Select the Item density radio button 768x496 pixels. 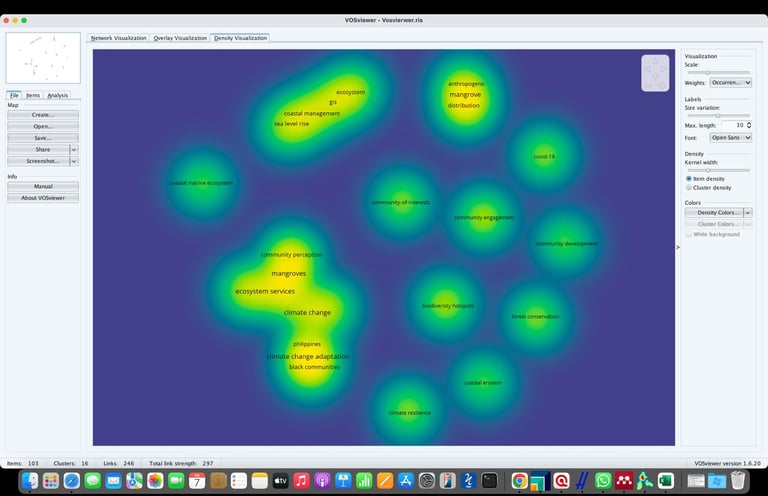coord(689,179)
